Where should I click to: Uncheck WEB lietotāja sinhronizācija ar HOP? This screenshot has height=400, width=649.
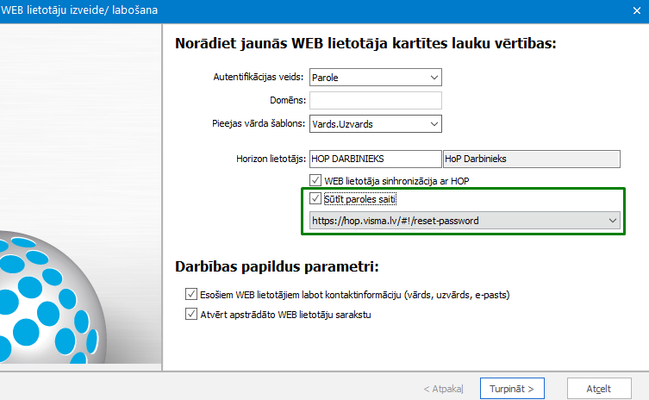[x=315, y=181]
